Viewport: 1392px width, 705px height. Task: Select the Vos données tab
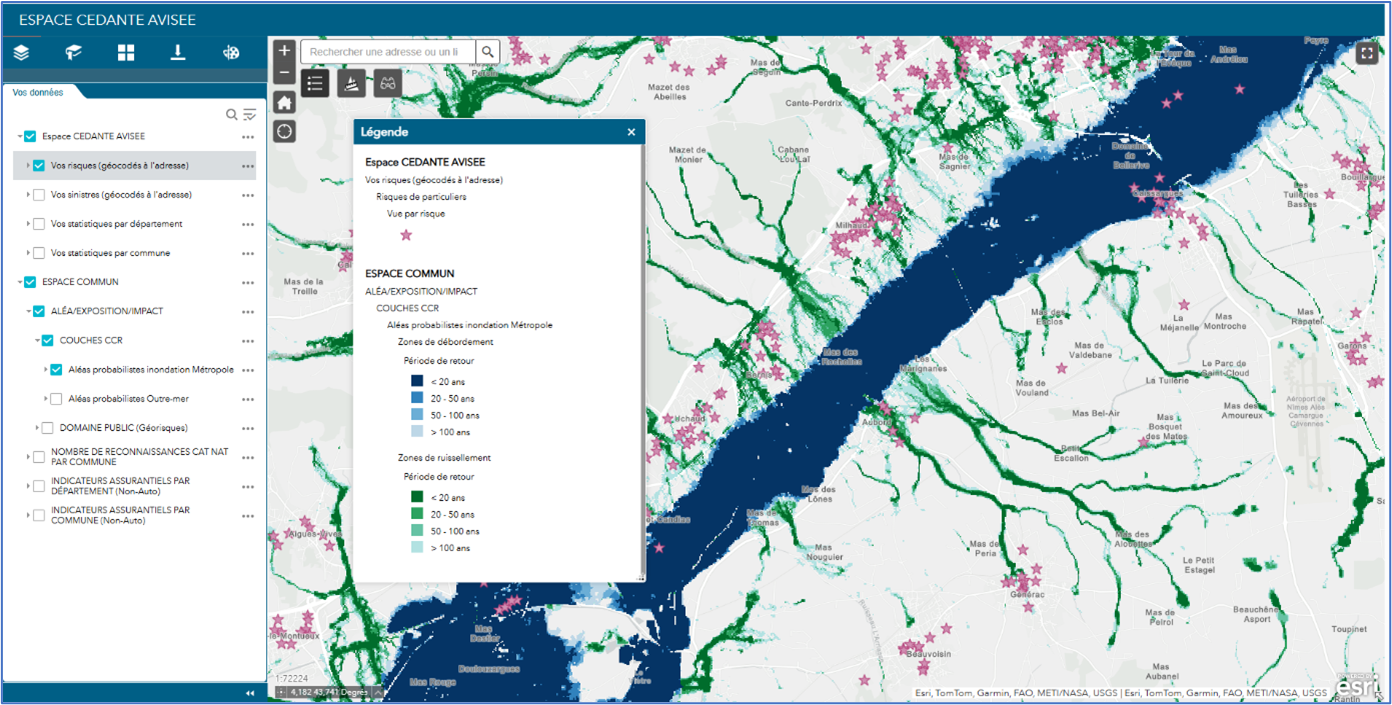[38, 92]
